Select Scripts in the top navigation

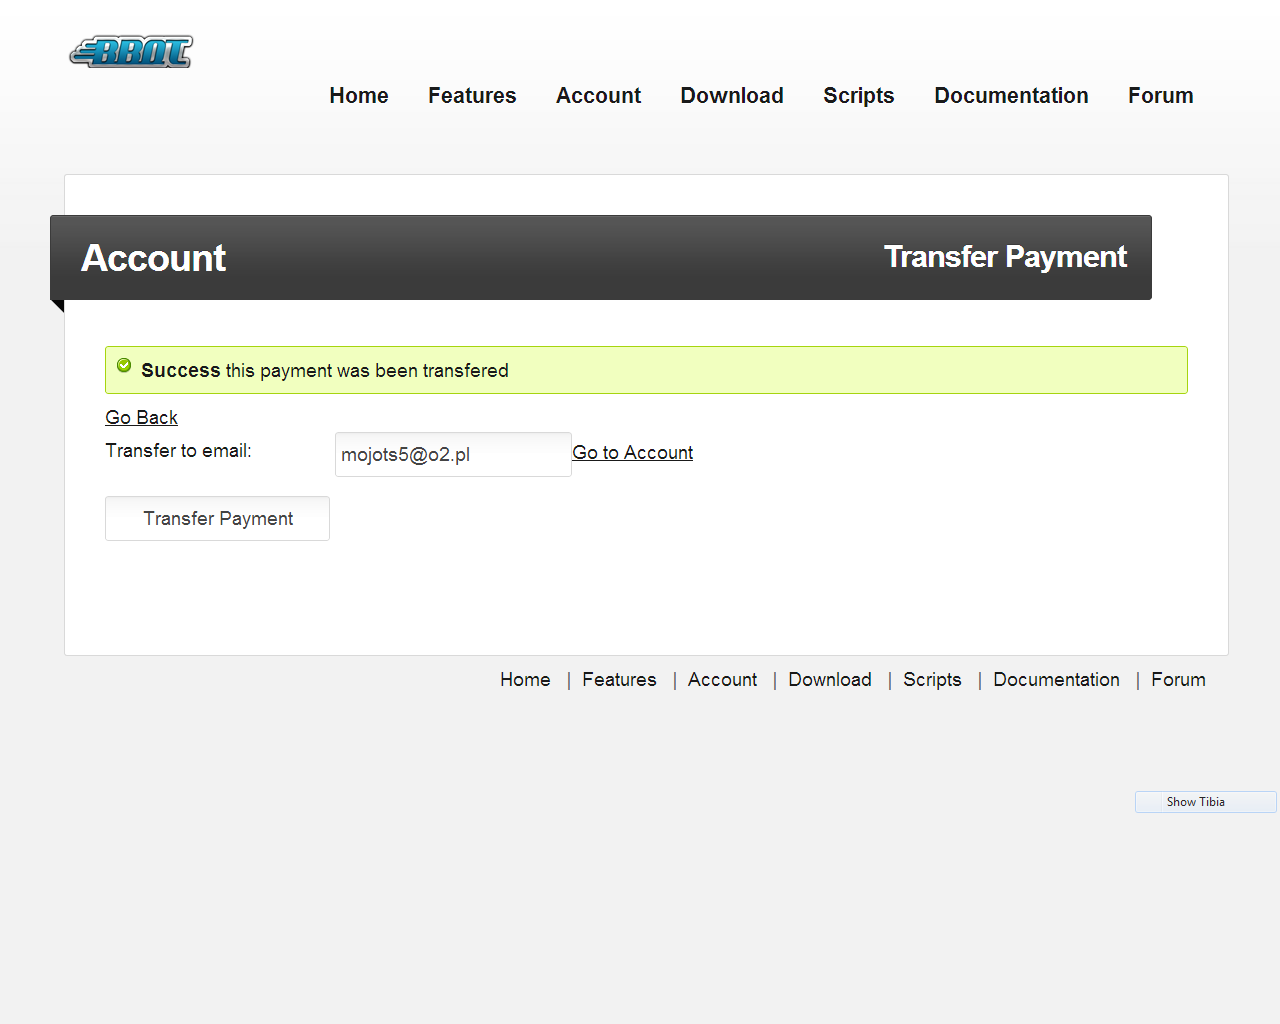pyautogui.click(x=858, y=96)
